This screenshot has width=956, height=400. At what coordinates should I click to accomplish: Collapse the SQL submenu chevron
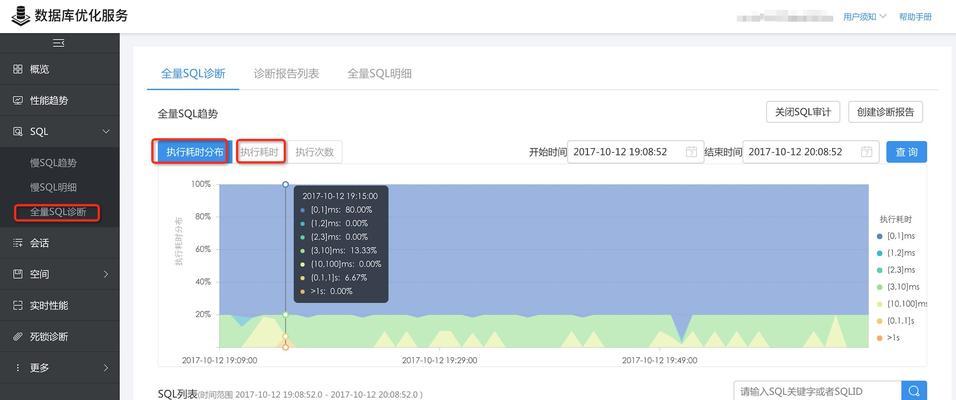point(106,132)
